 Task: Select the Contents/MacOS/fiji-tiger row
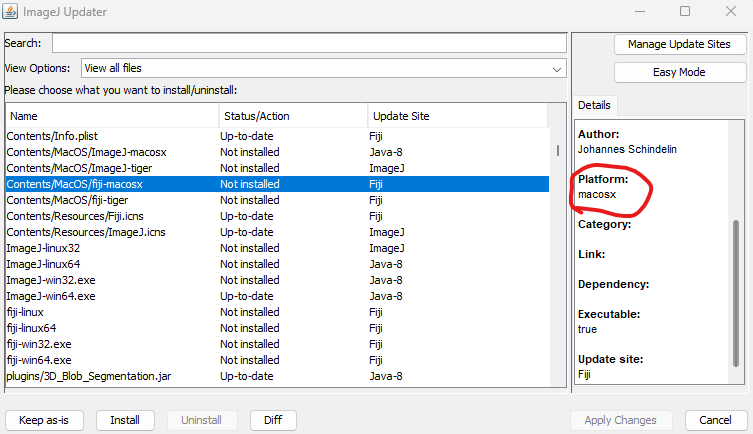[x=277, y=200]
